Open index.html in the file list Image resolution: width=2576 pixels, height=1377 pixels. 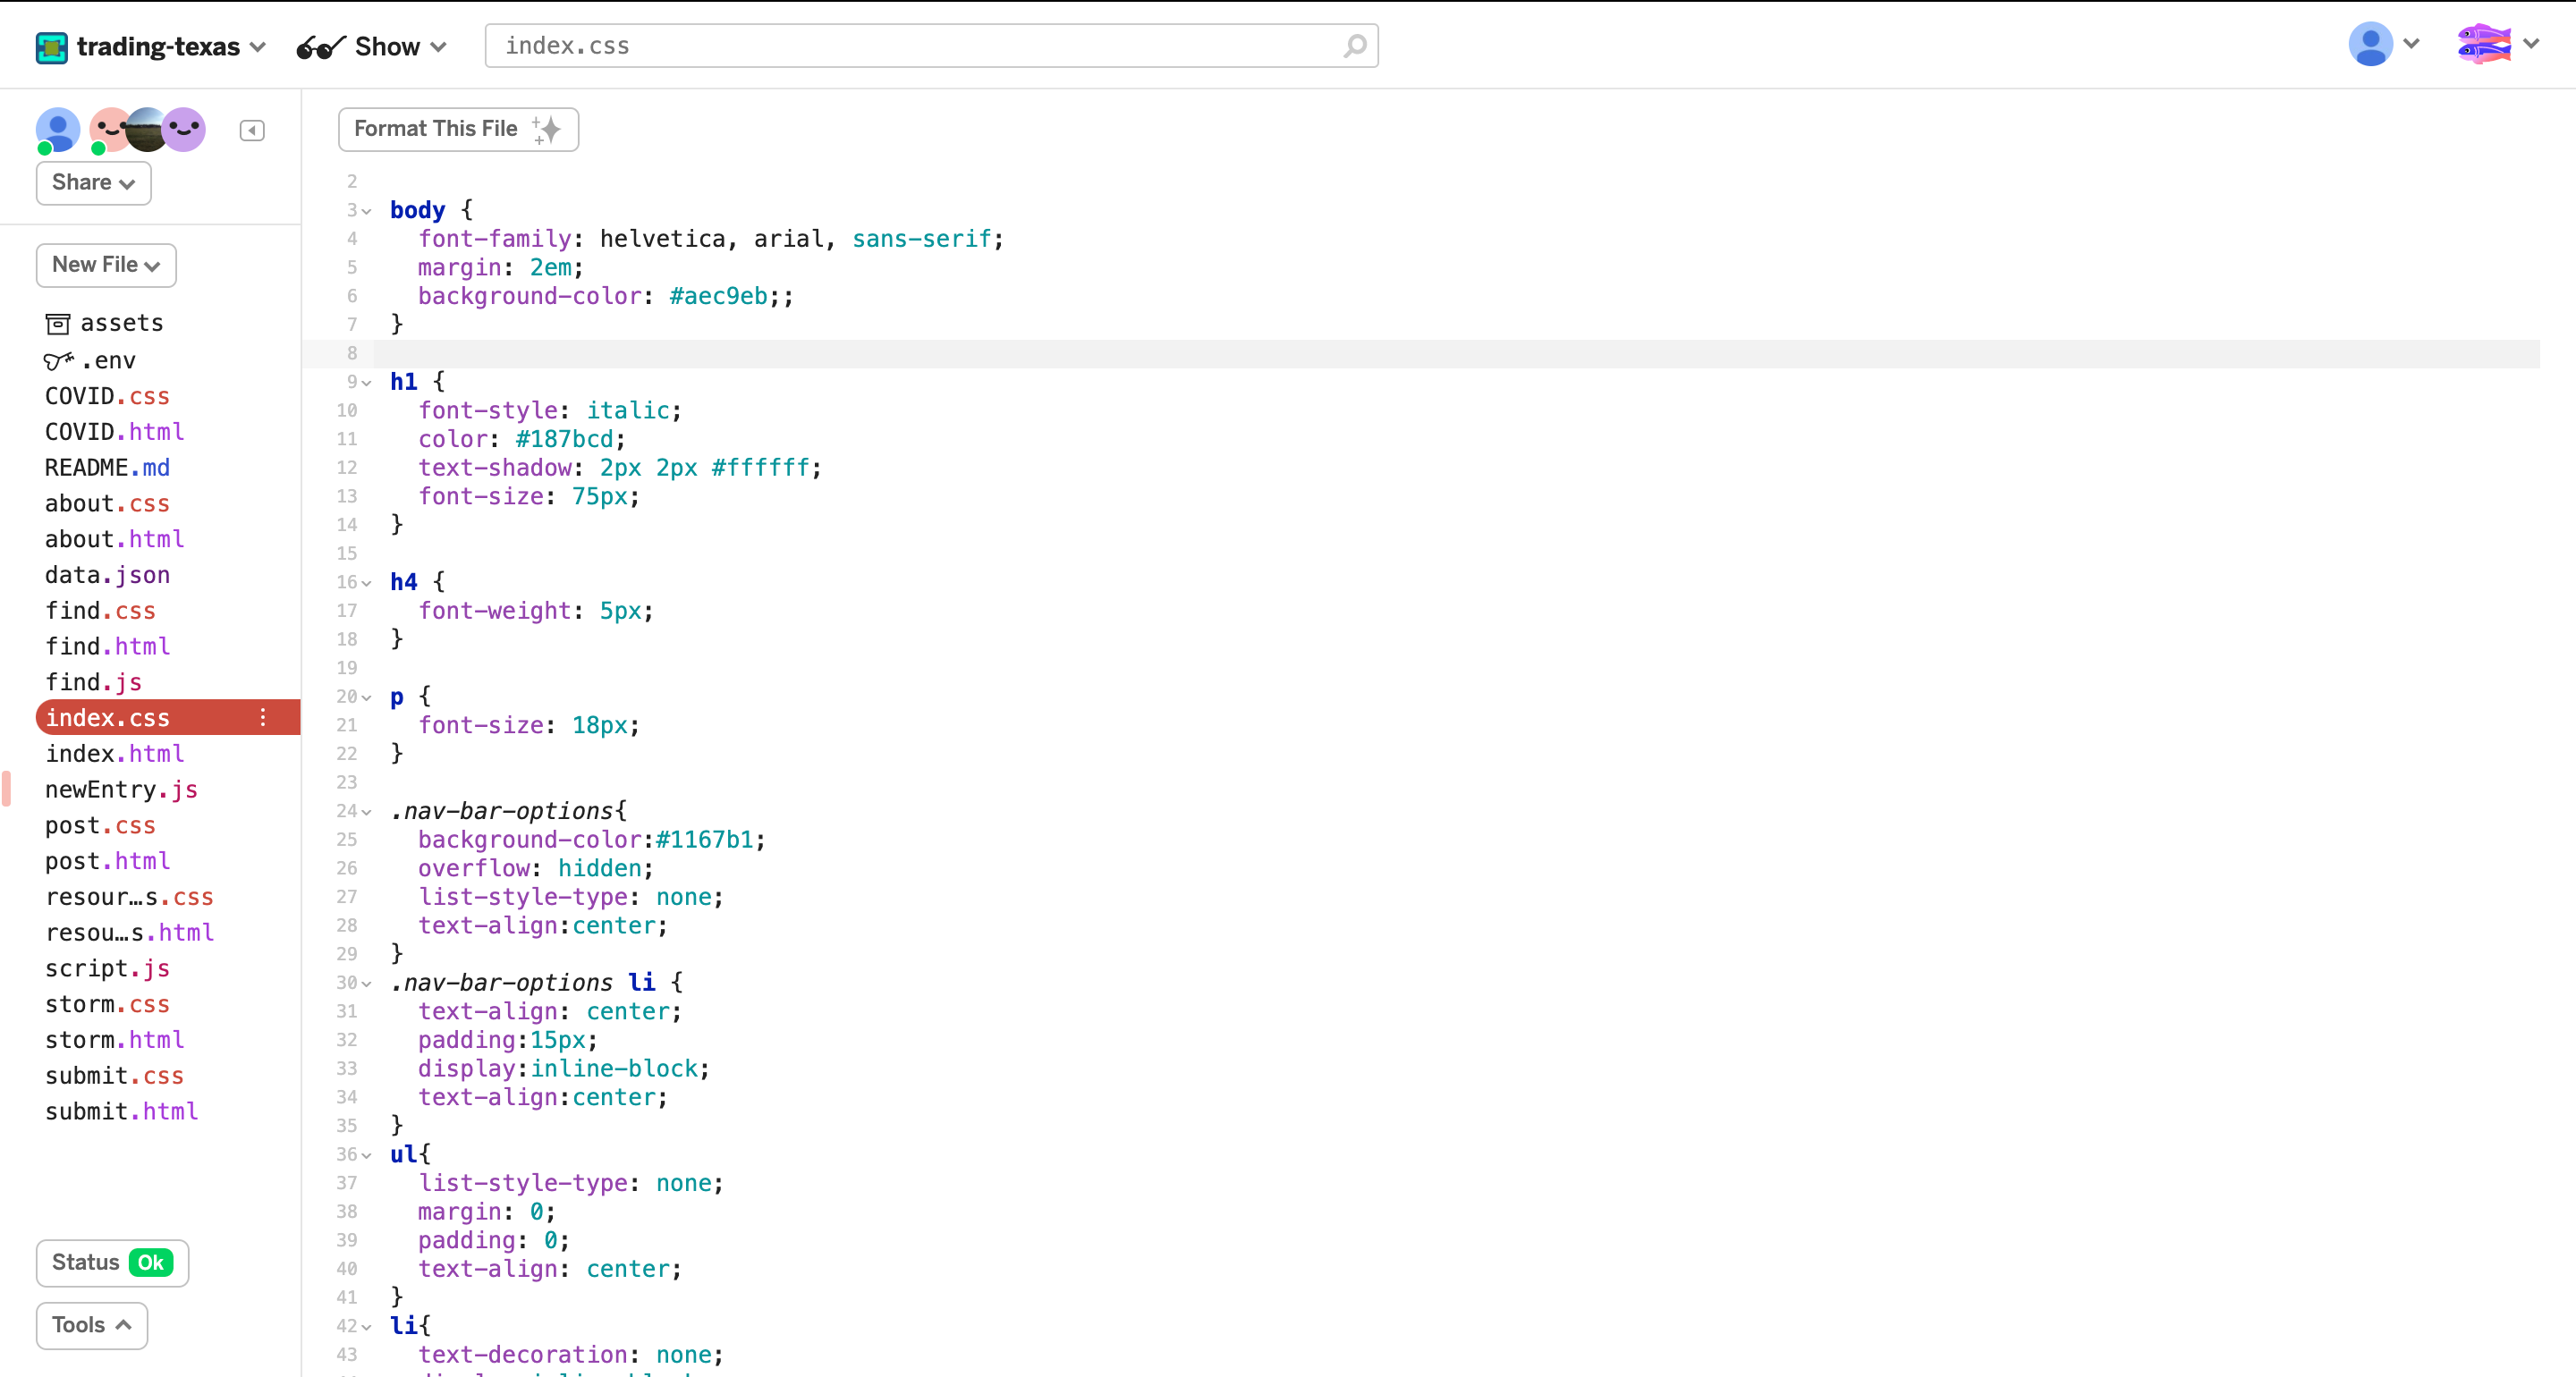pos(114,753)
